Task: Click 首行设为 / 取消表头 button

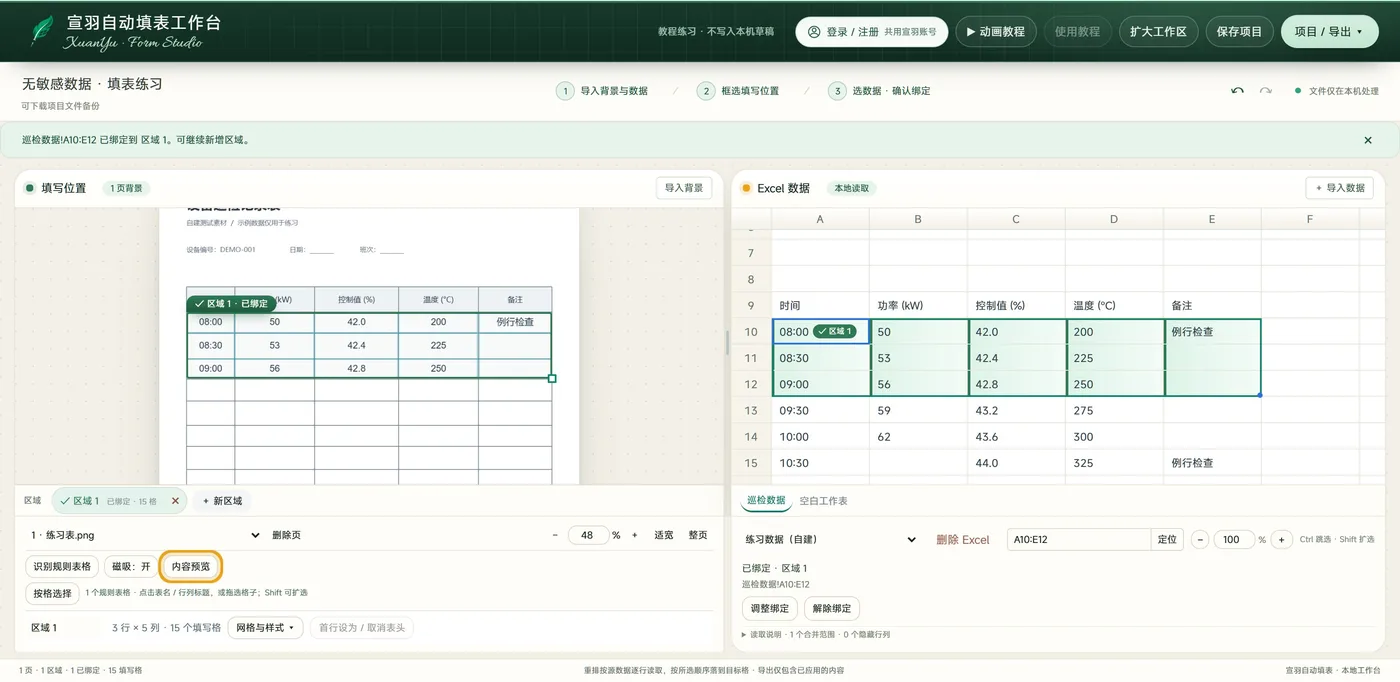Action: [362, 628]
